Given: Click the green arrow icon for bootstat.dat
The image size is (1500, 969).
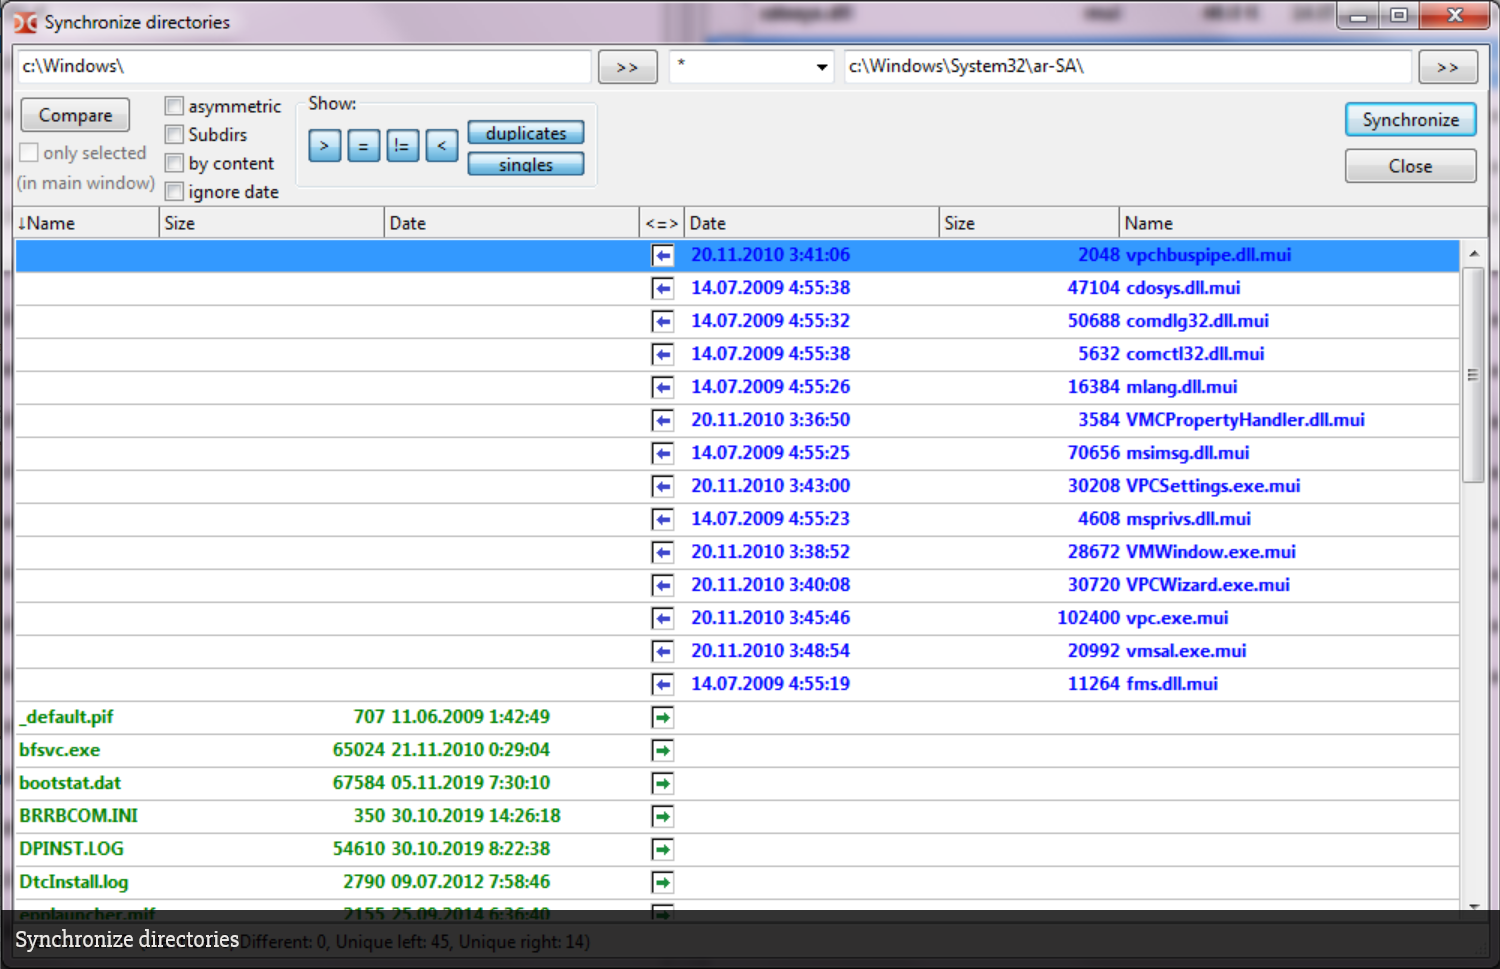Looking at the screenshot, I should (662, 783).
